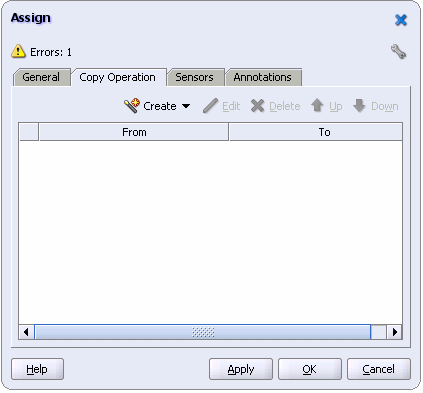The height and width of the screenshot is (393, 423).
Task: Click the To column header
Action: [x=316, y=132]
